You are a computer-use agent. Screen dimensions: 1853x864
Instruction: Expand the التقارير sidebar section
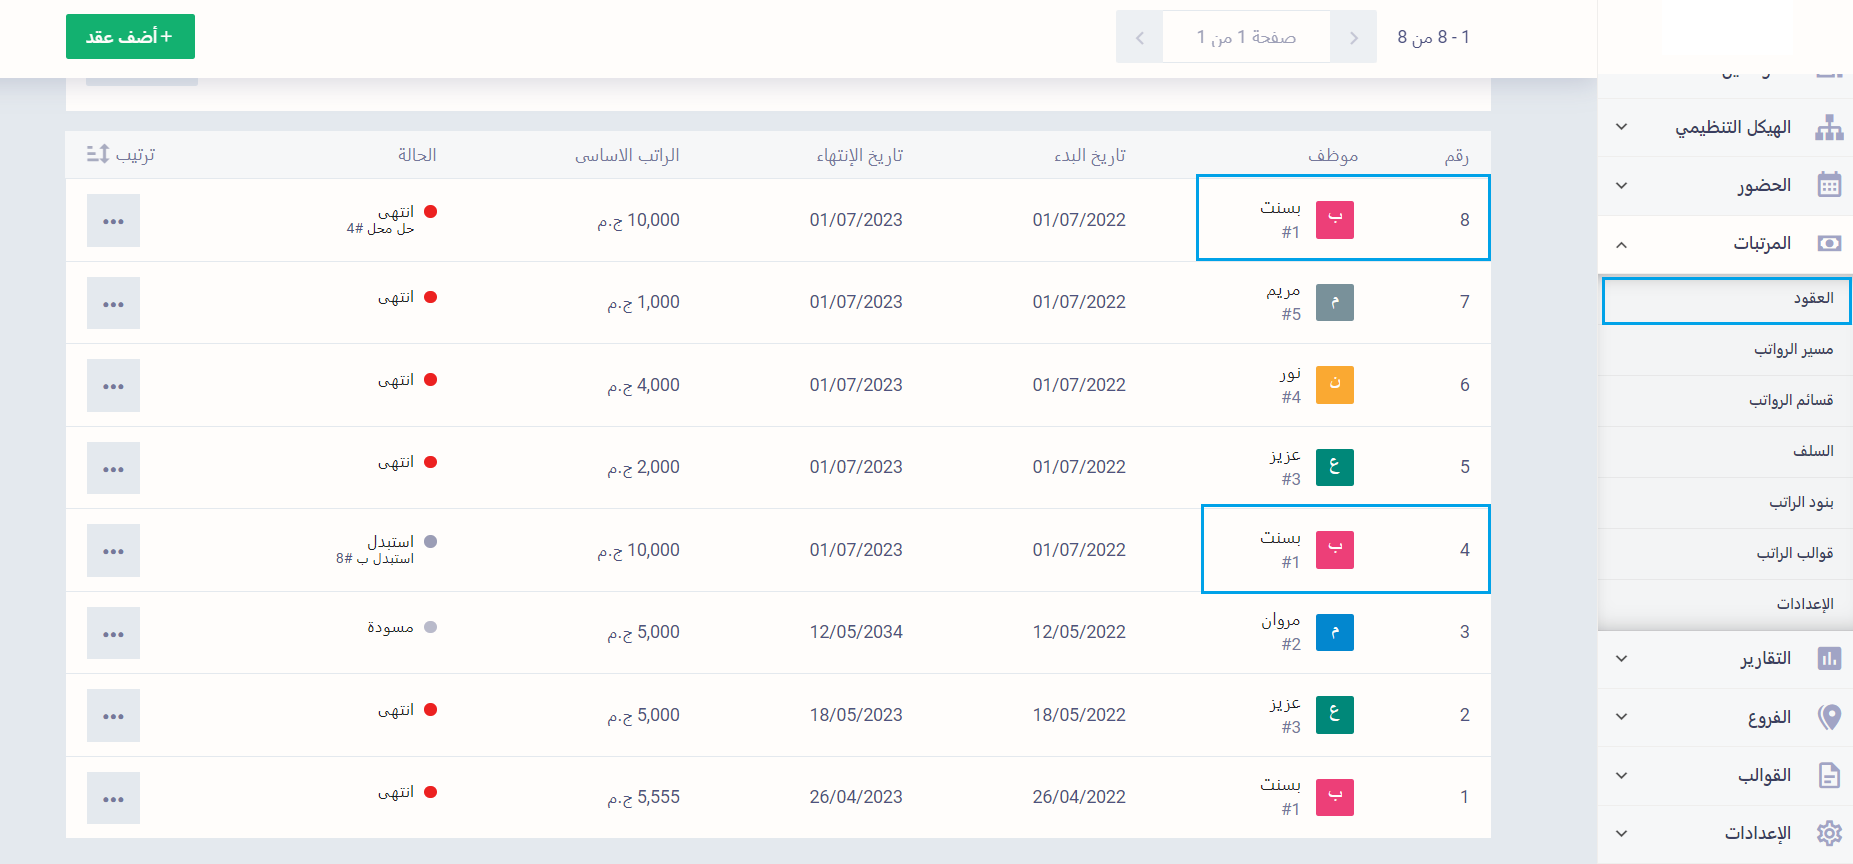pos(1621,659)
